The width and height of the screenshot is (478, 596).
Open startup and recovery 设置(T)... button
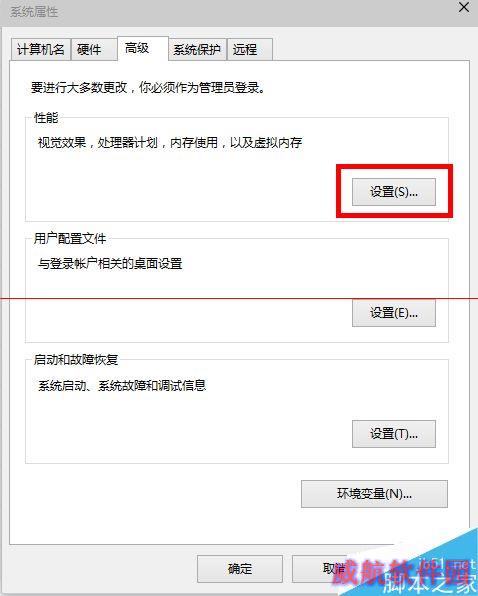pos(394,434)
